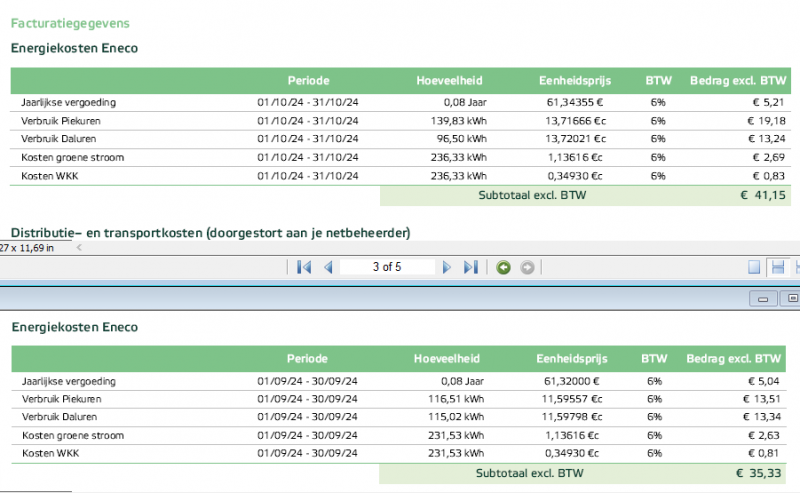800x493 pixels.
Task: Click the green previous view arrow
Action: 504,267
